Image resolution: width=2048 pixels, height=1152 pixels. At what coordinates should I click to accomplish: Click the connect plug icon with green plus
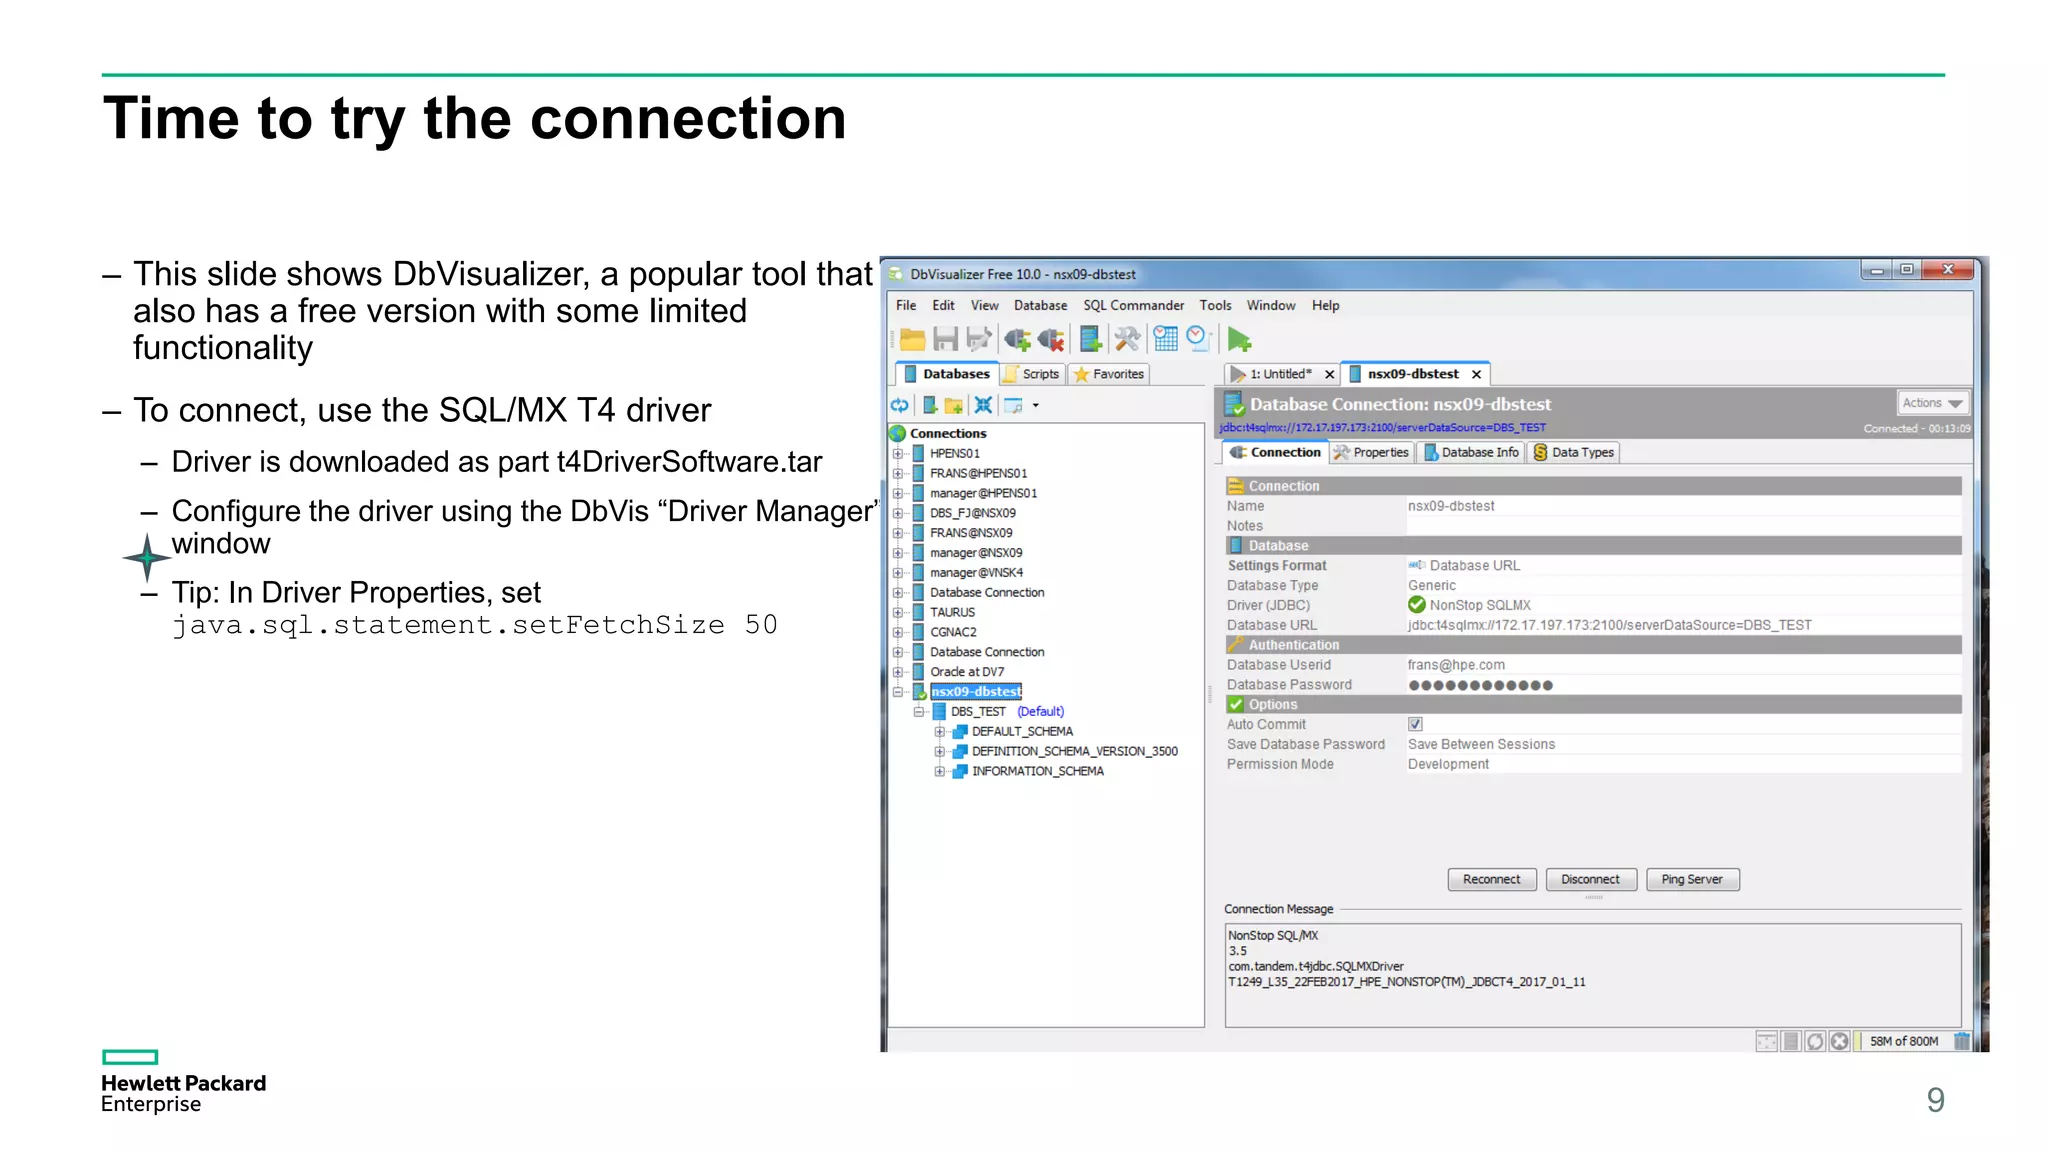click(x=1018, y=340)
